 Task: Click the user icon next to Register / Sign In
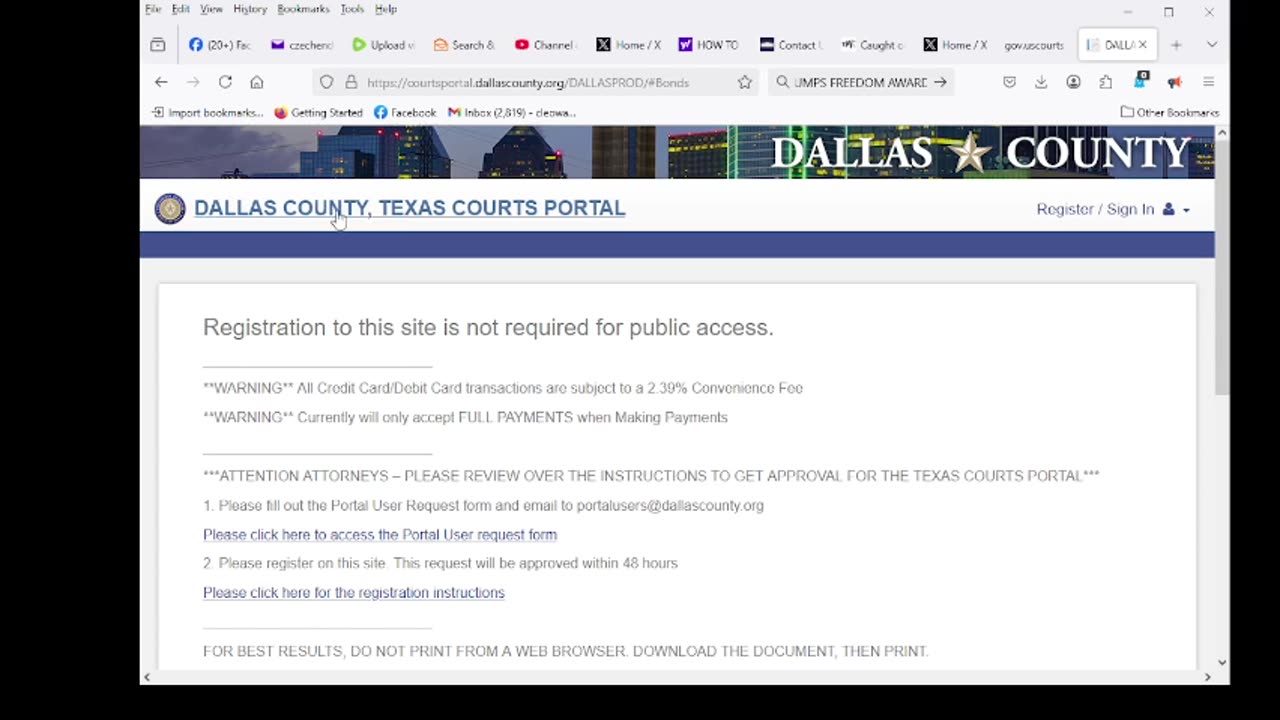pyautogui.click(x=1168, y=209)
